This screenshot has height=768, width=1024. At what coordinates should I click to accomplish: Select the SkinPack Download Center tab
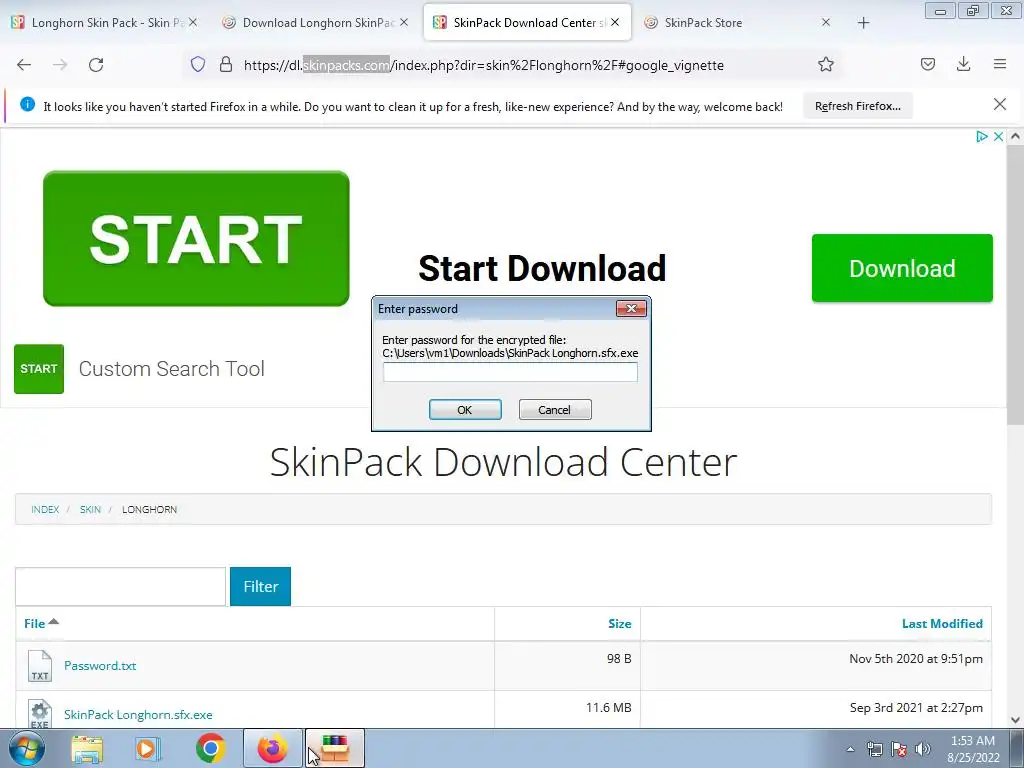(527, 22)
